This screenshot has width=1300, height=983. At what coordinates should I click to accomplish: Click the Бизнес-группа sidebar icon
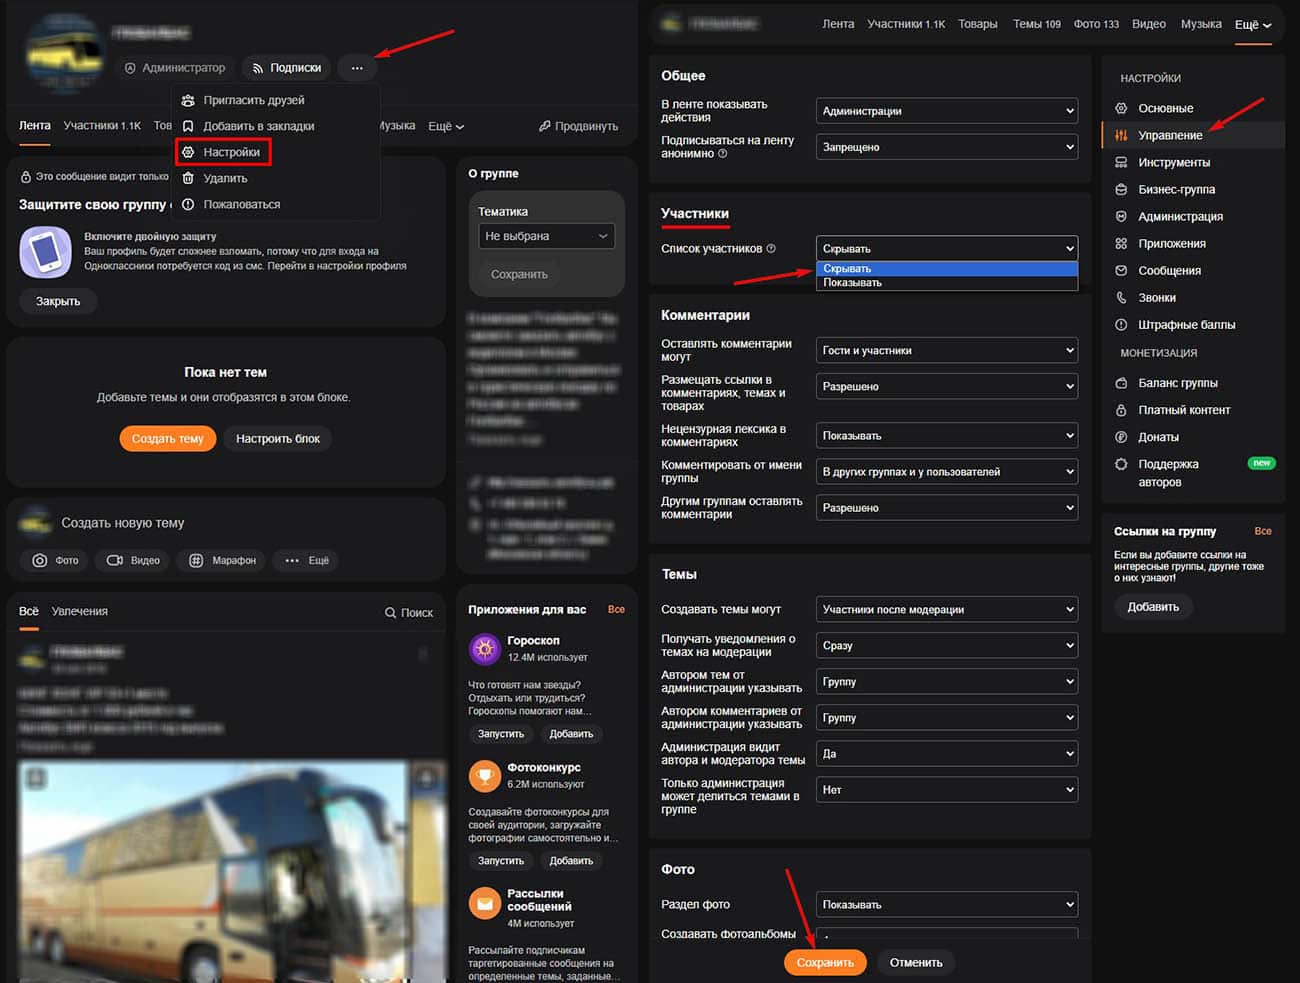coord(1121,189)
